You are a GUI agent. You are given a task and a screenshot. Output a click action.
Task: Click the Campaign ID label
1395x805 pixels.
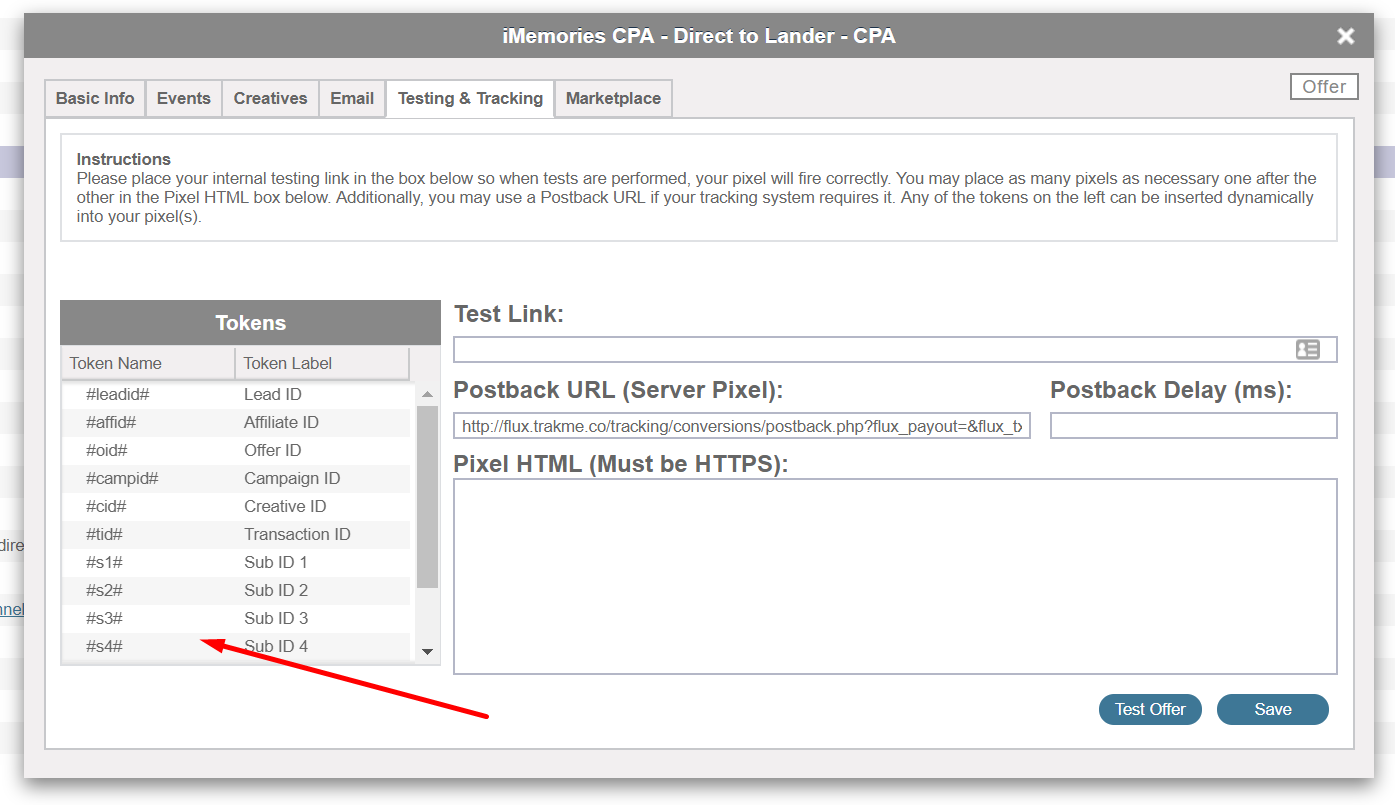292,478
